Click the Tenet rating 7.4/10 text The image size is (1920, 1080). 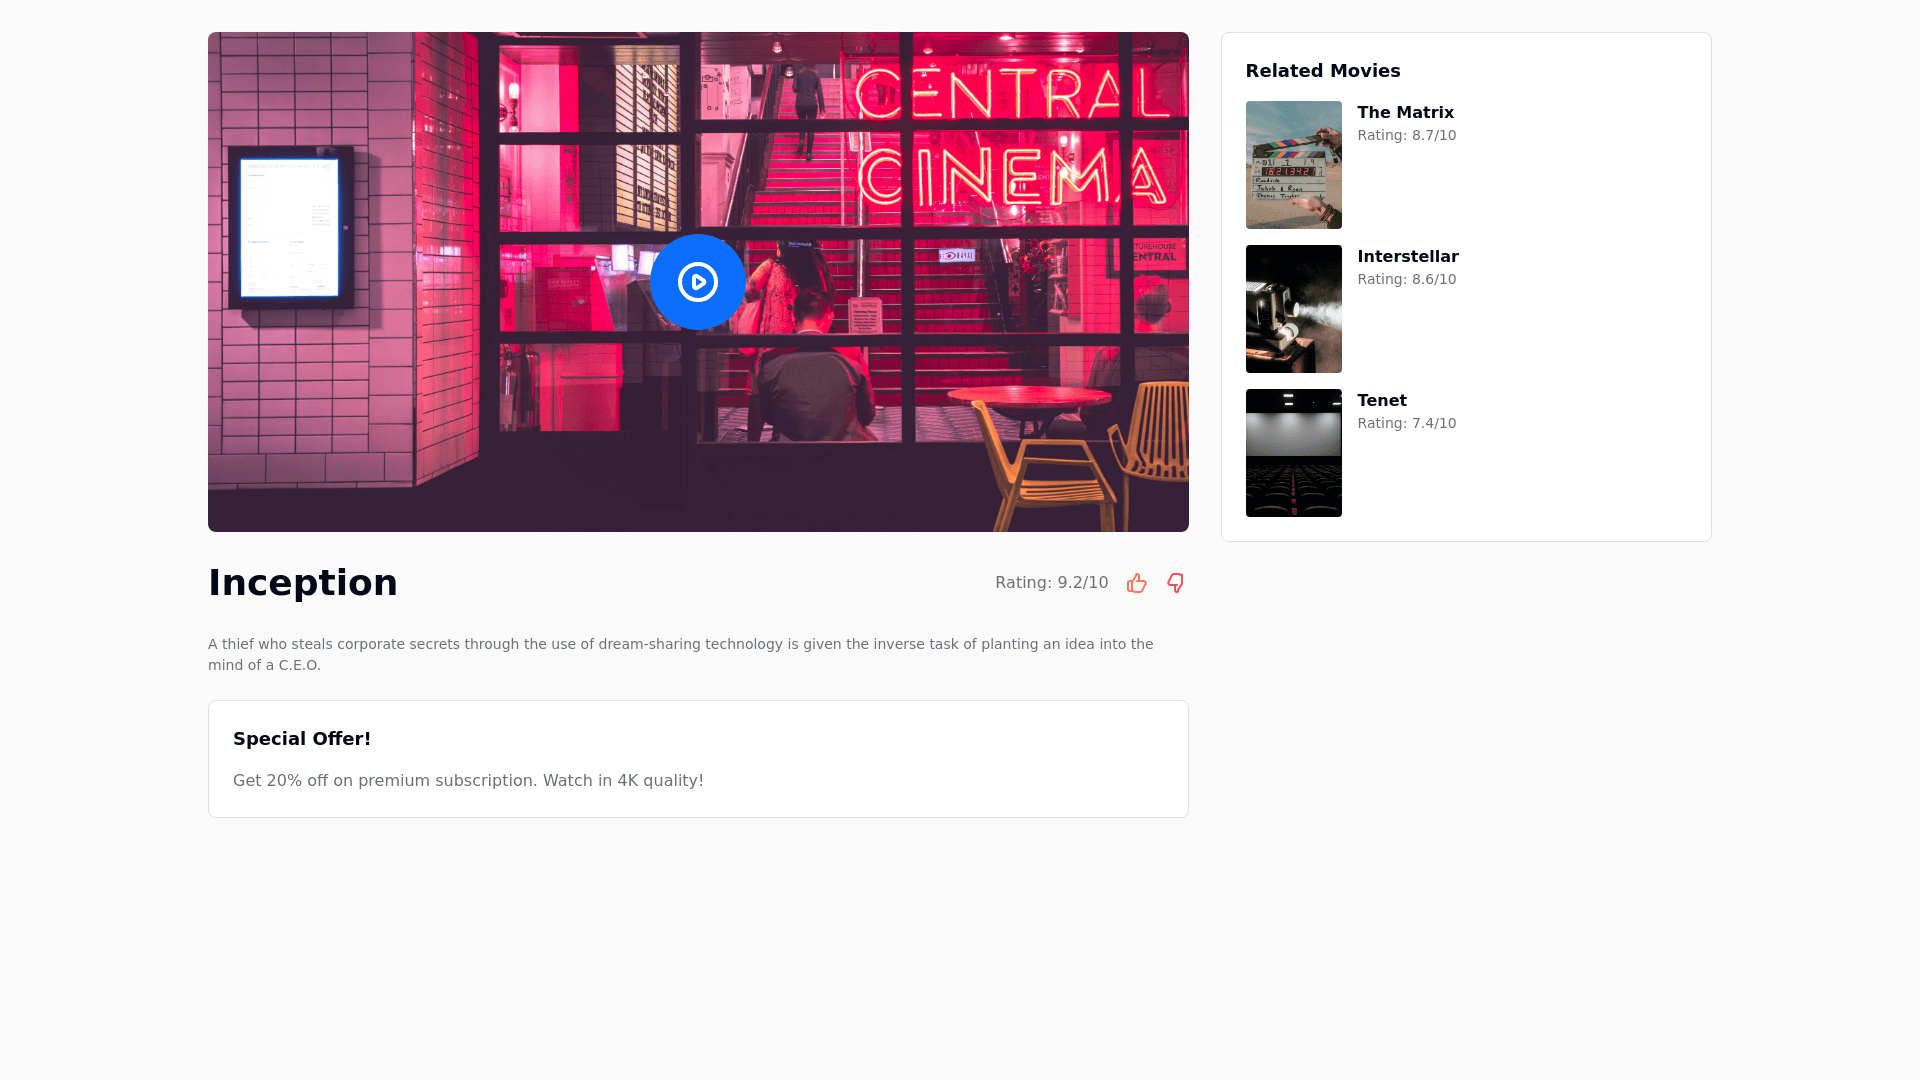tap(1406, 424)
